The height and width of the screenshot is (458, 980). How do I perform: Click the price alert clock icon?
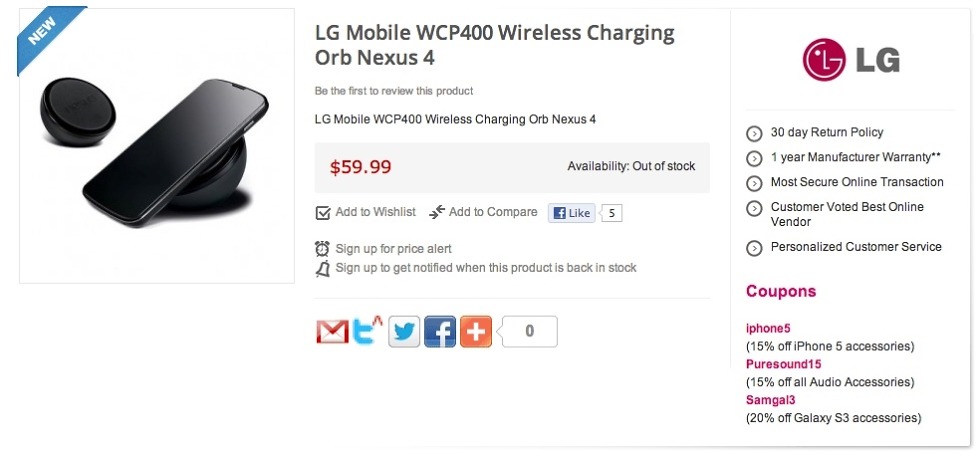(323, 248)
